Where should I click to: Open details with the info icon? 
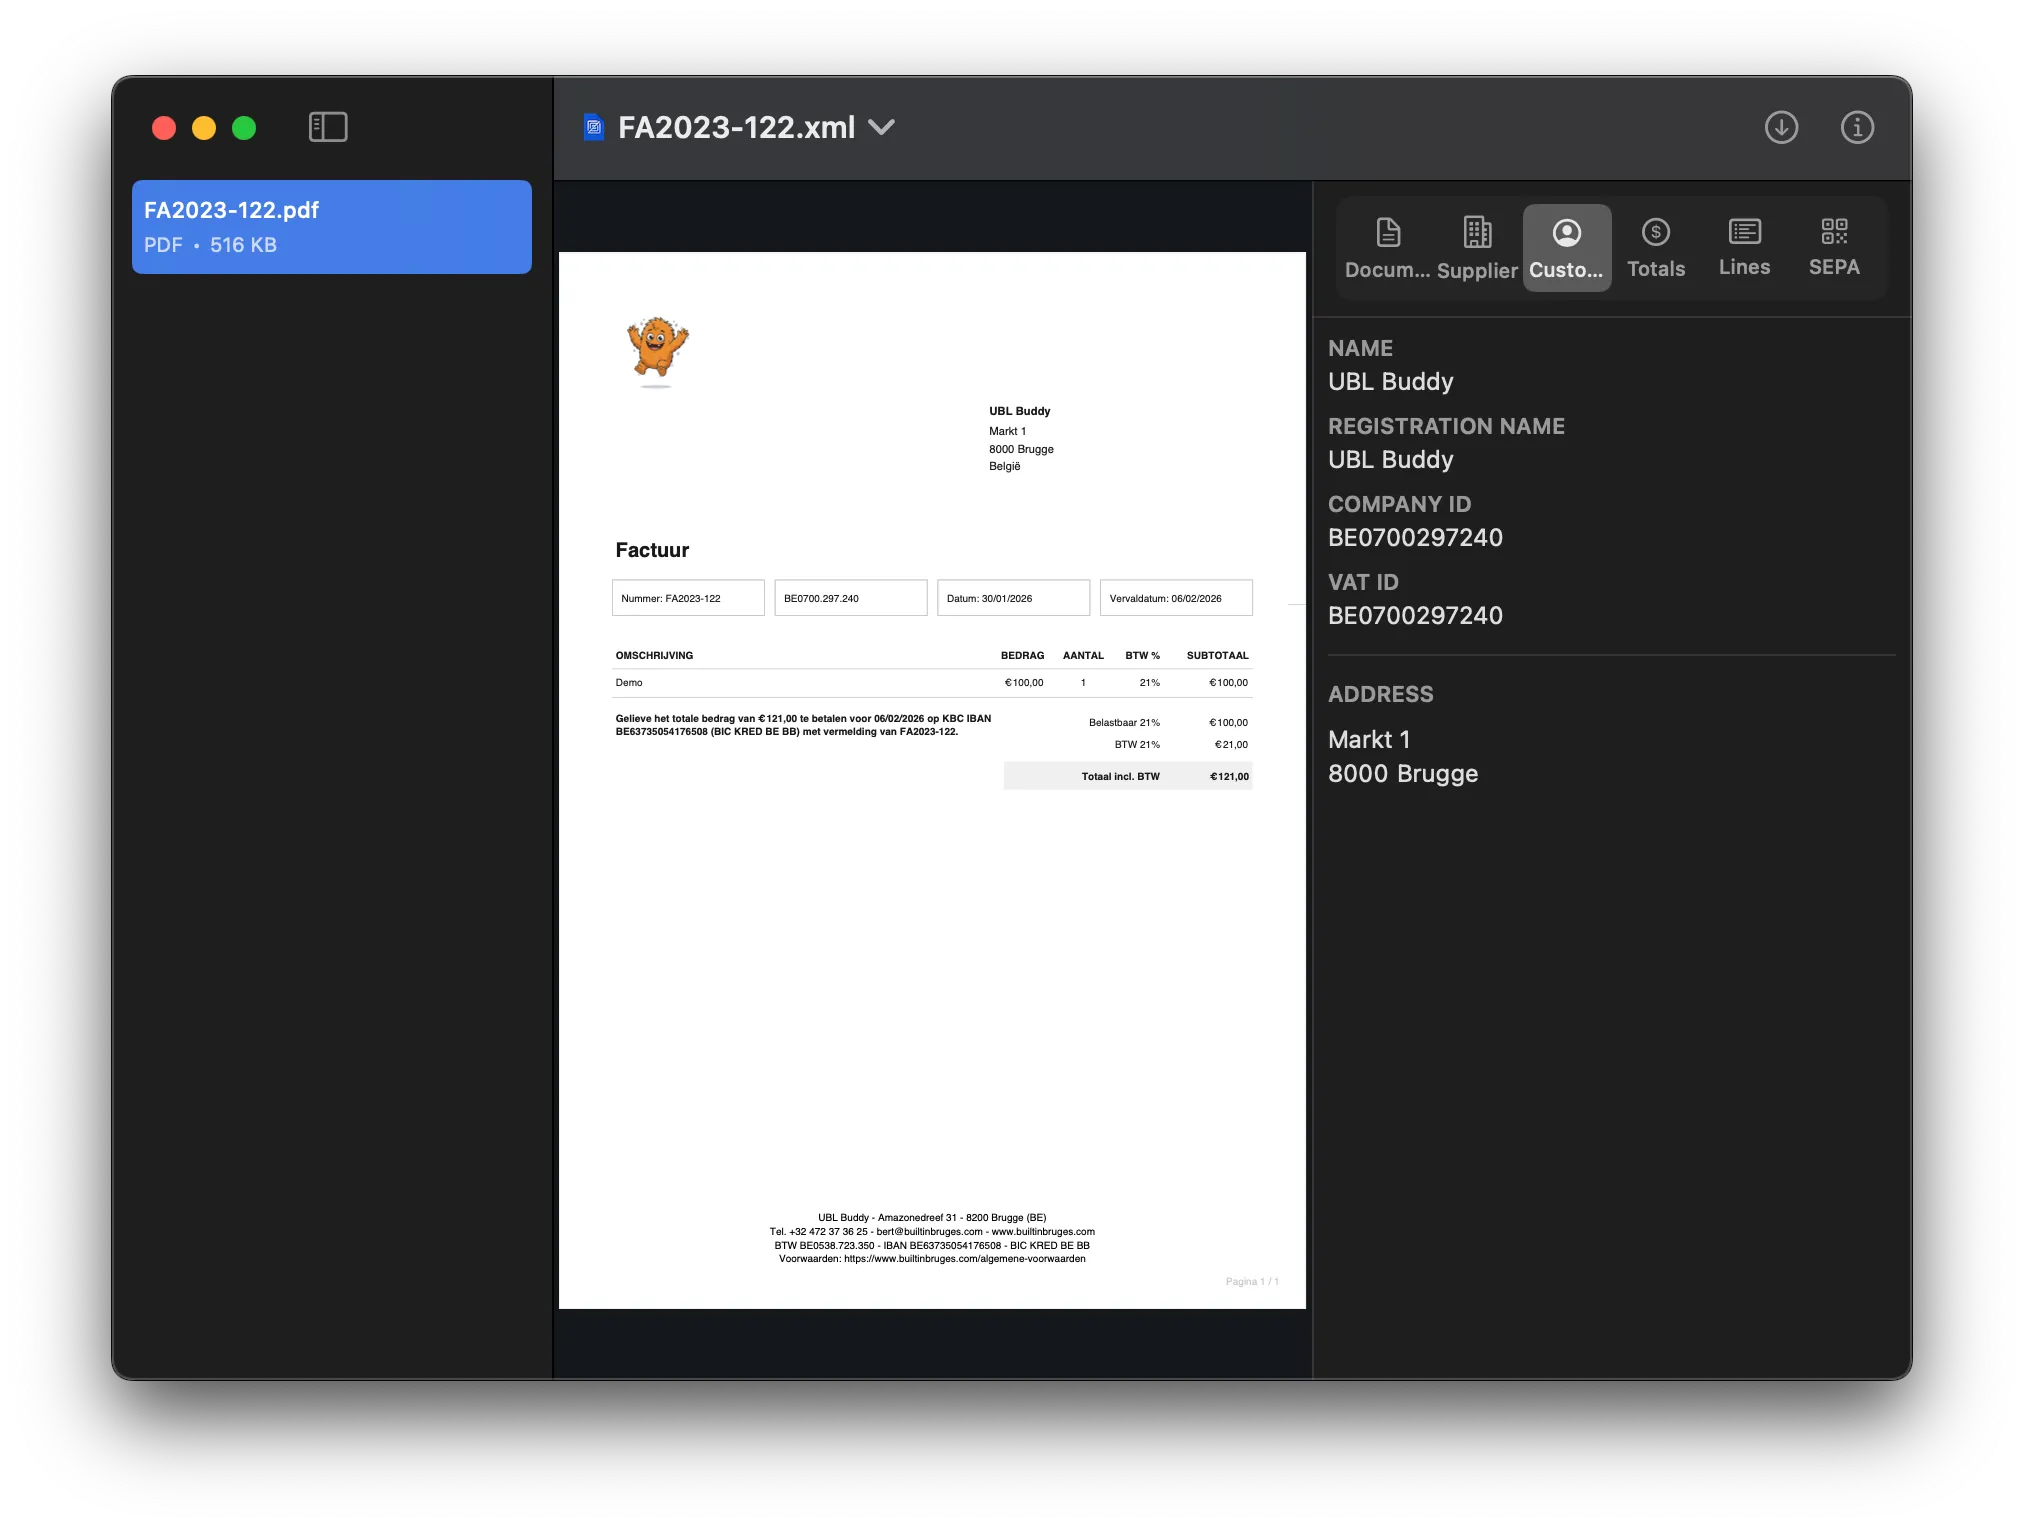pyautogui.click(x=1857, y=127)
